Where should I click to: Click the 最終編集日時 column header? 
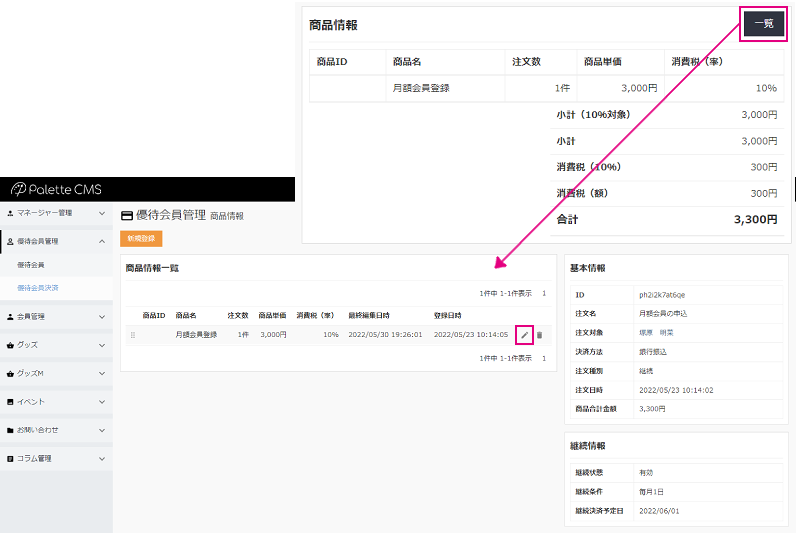click(369, 316)
